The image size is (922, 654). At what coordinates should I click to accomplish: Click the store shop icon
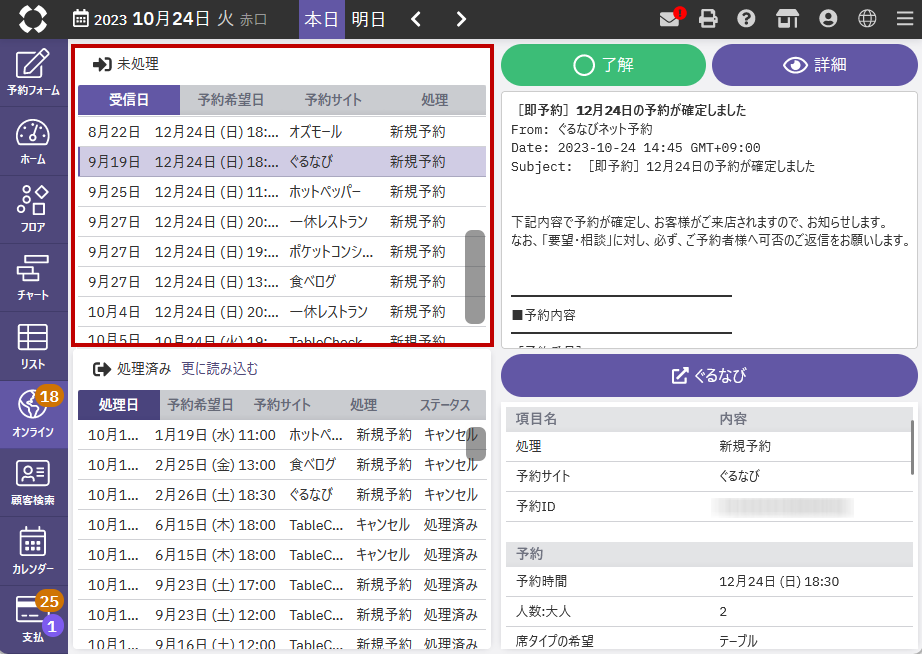[x=787, y=19]
